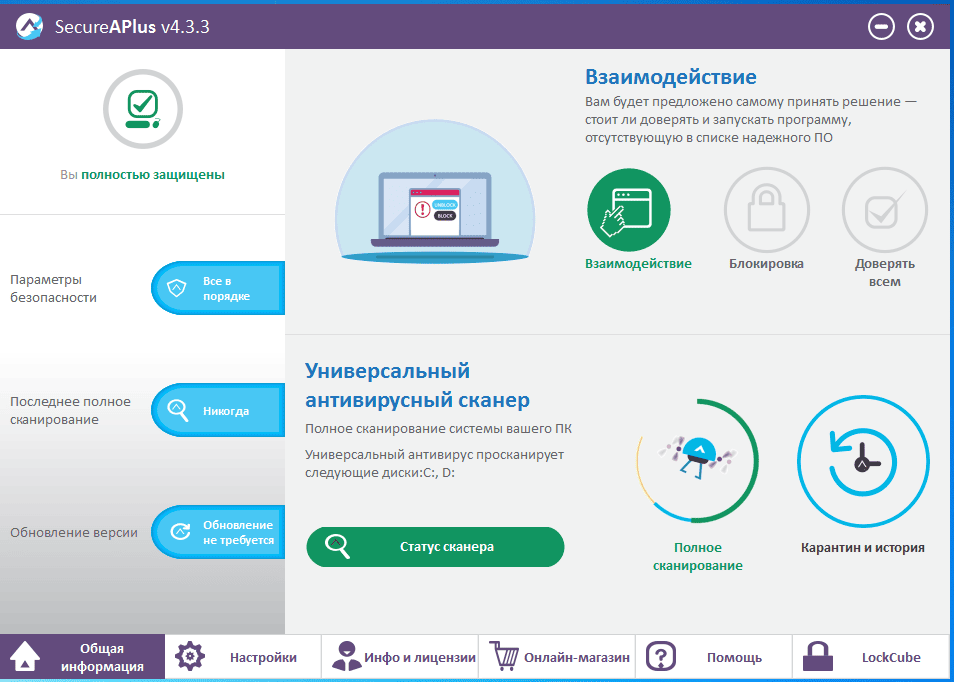
Task: Click the Обновление версии label
Action: click(74, 532)
